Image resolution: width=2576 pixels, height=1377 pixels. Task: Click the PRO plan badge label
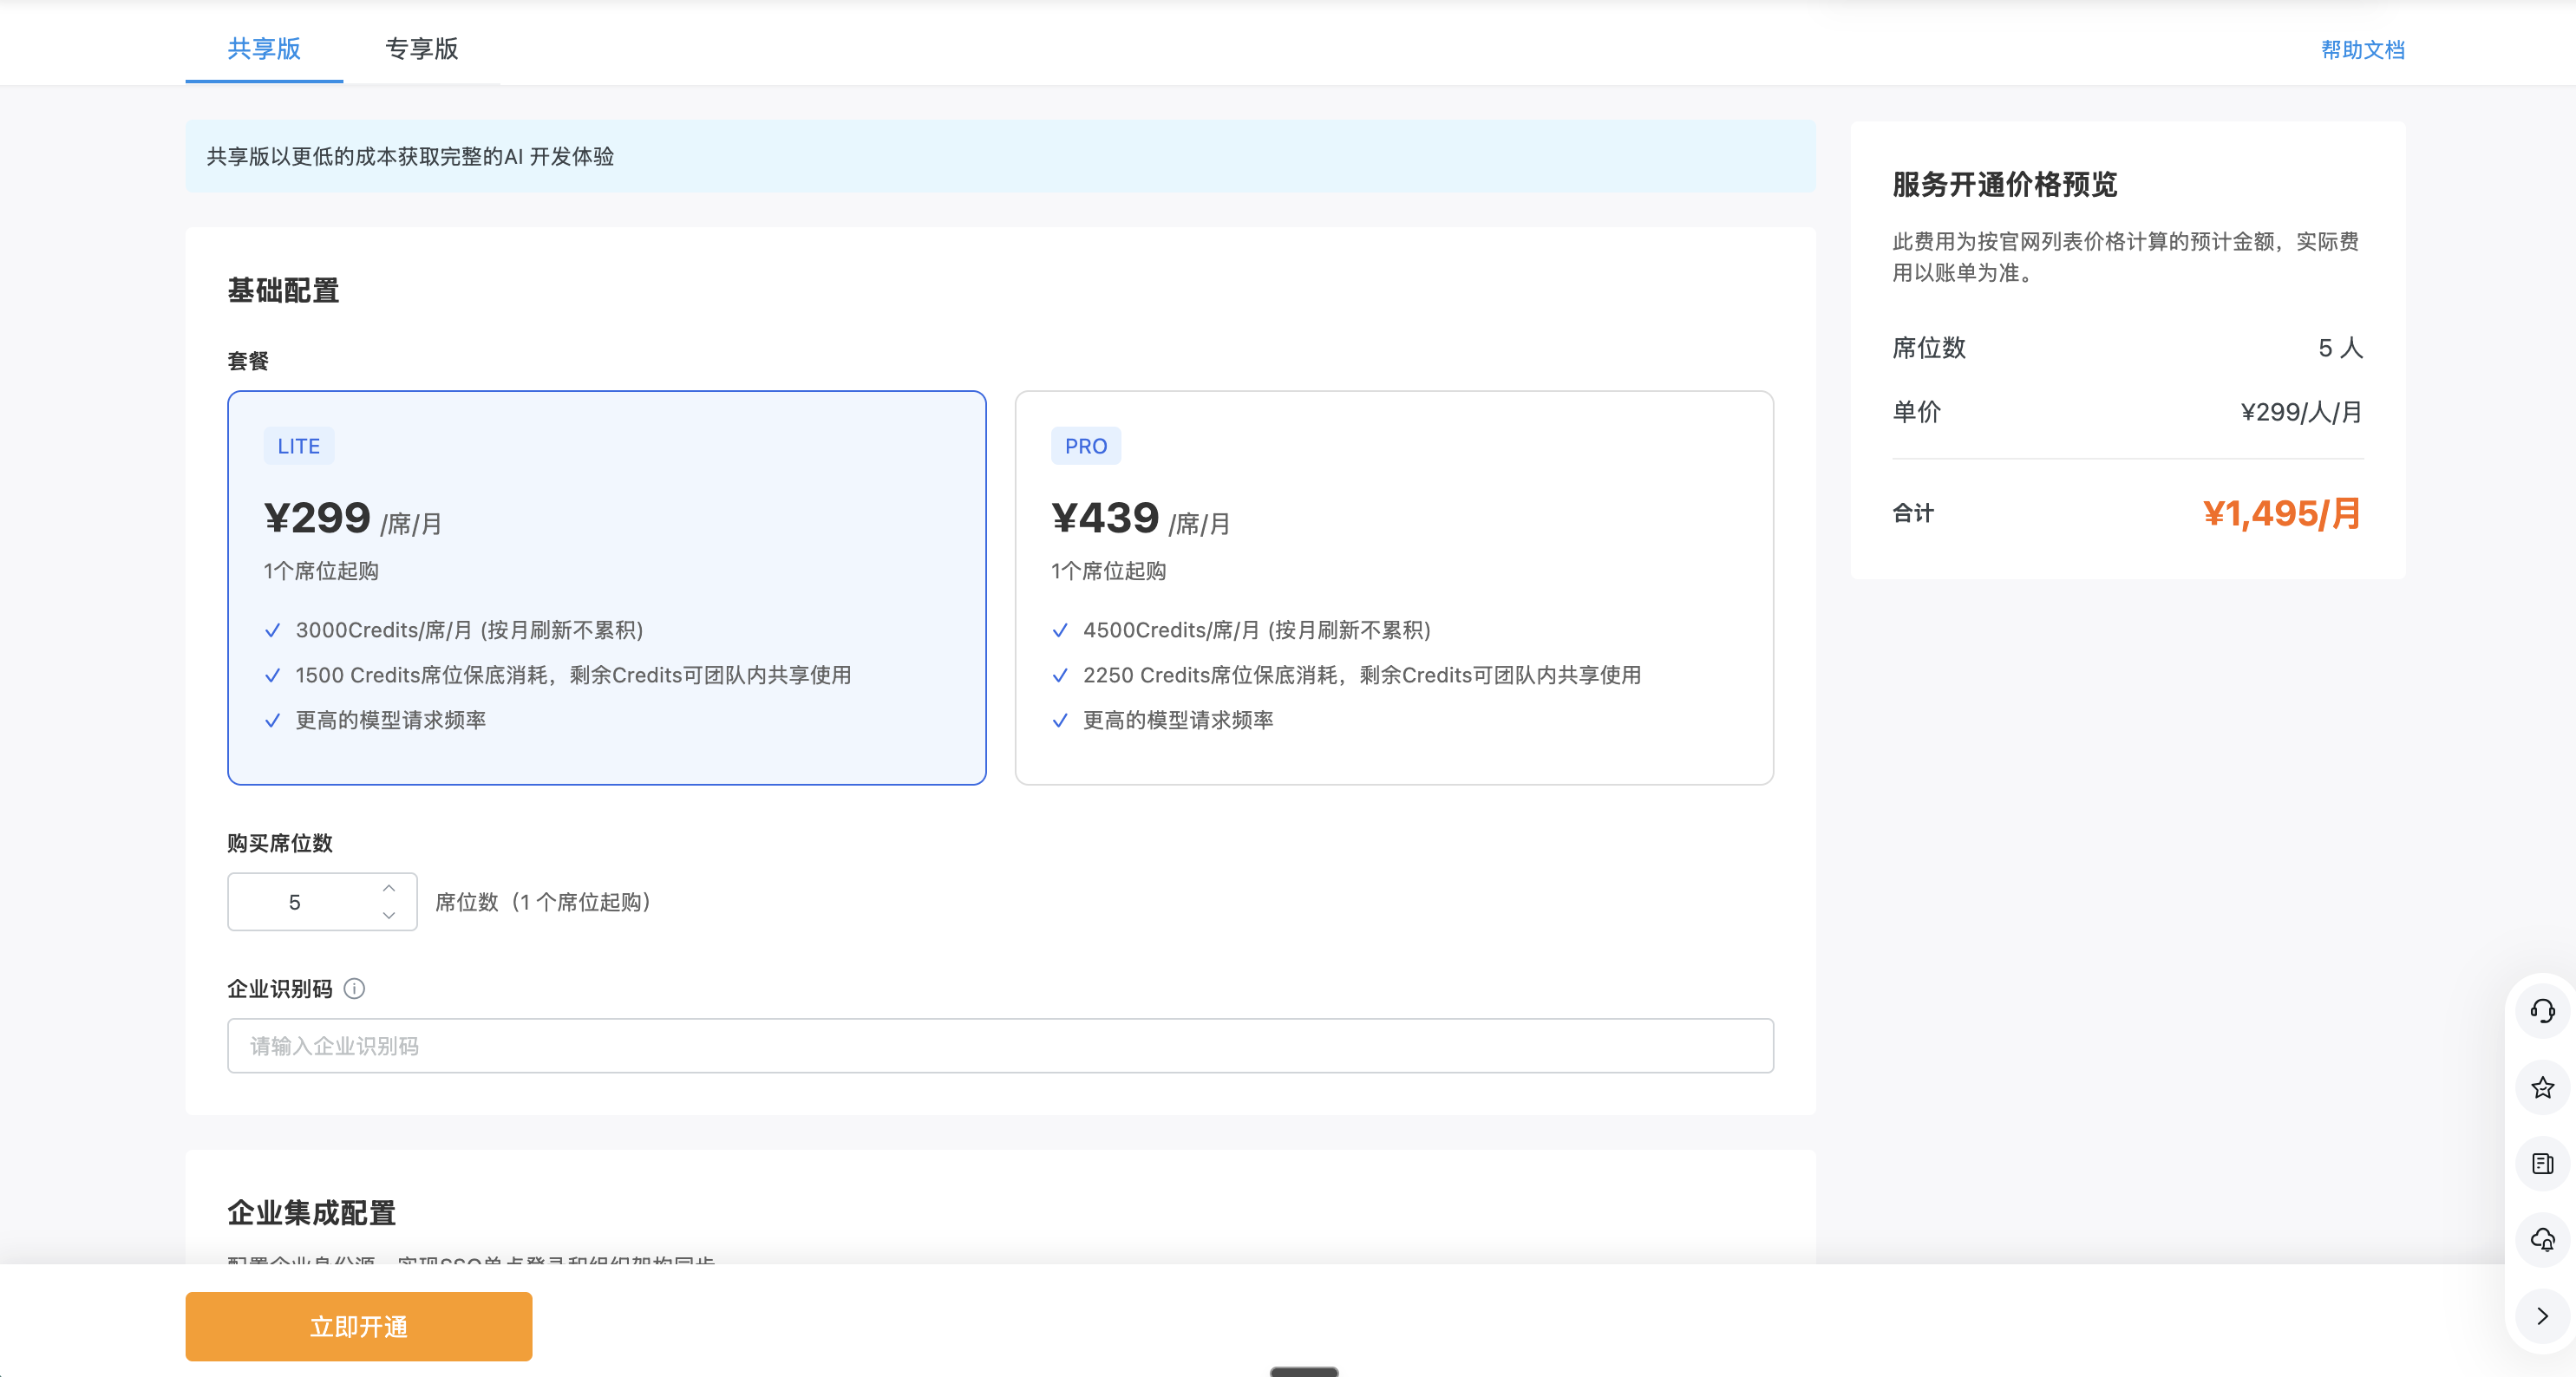pyautogui.click(x=1086, y=446)
